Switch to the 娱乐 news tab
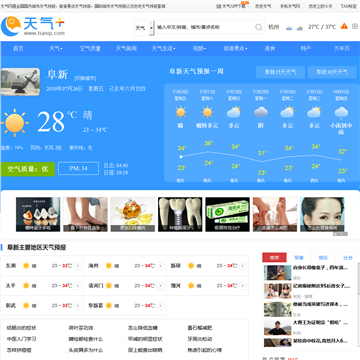 click(x=323, y=257)
